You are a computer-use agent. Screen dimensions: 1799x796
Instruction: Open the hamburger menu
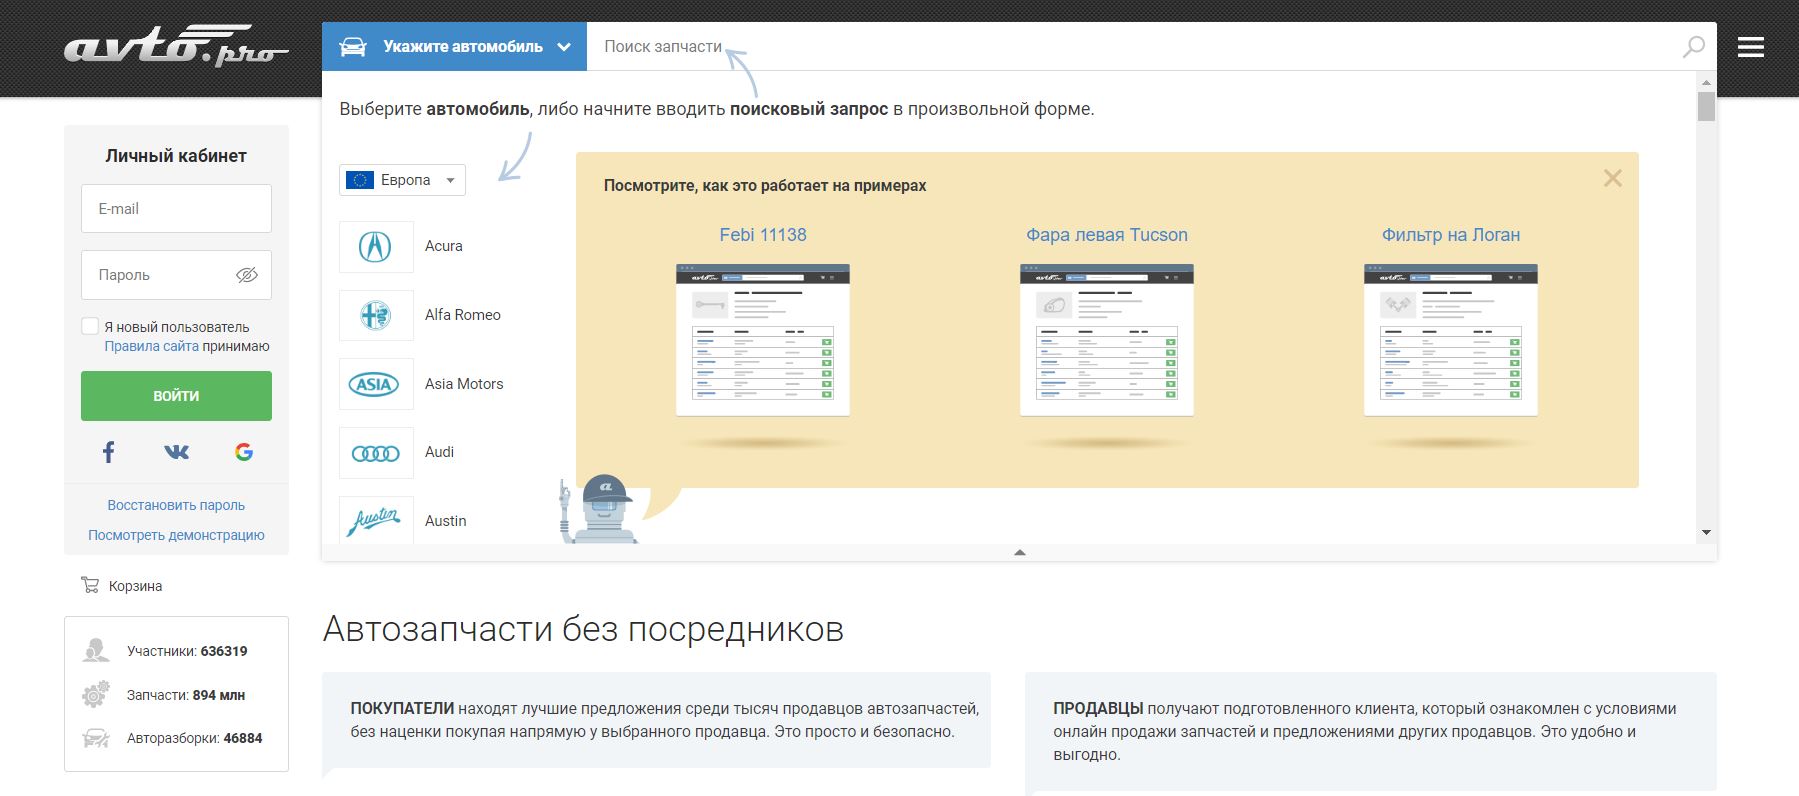(x=1751, y=47)
